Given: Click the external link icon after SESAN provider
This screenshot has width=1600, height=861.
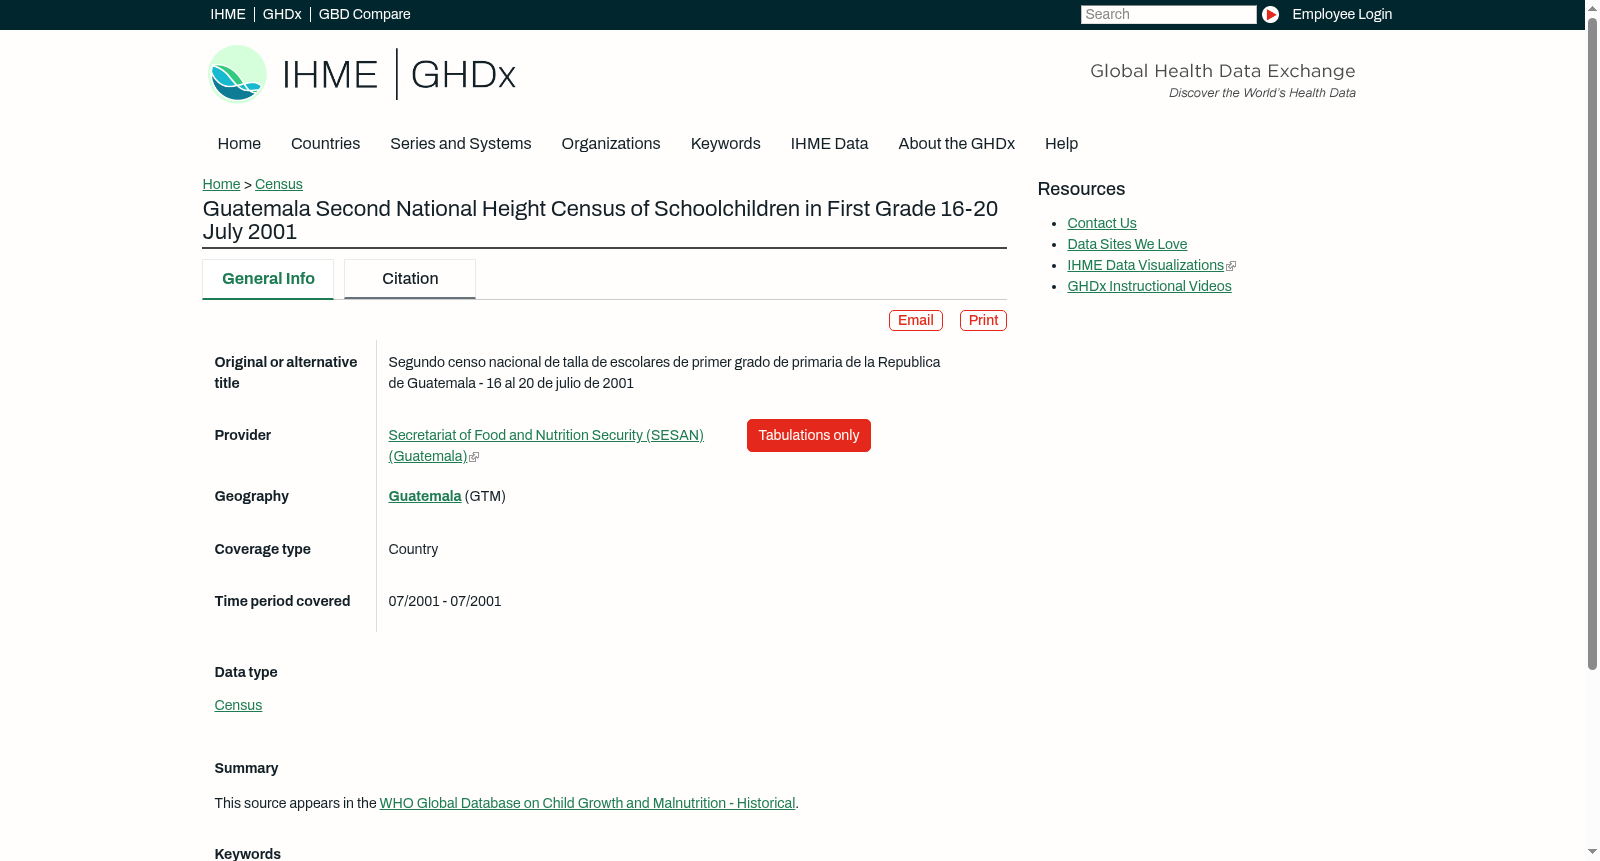Looking at the screenshot, I should click(474, 457).
